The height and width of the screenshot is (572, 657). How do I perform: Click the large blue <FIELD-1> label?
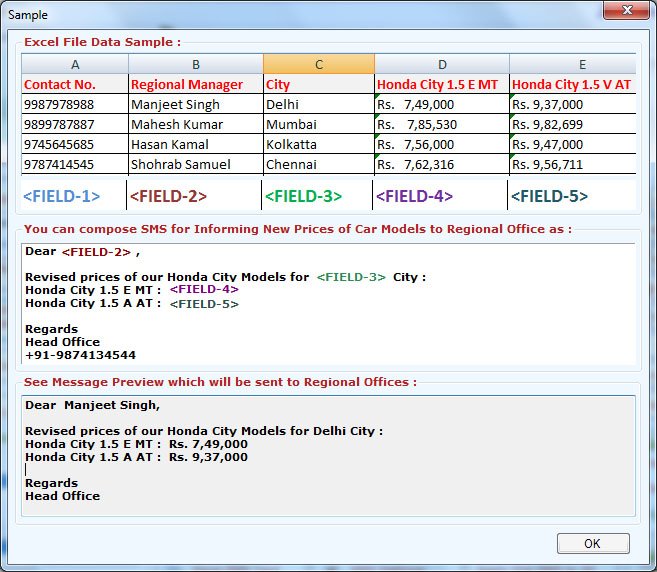coord(62,196)
